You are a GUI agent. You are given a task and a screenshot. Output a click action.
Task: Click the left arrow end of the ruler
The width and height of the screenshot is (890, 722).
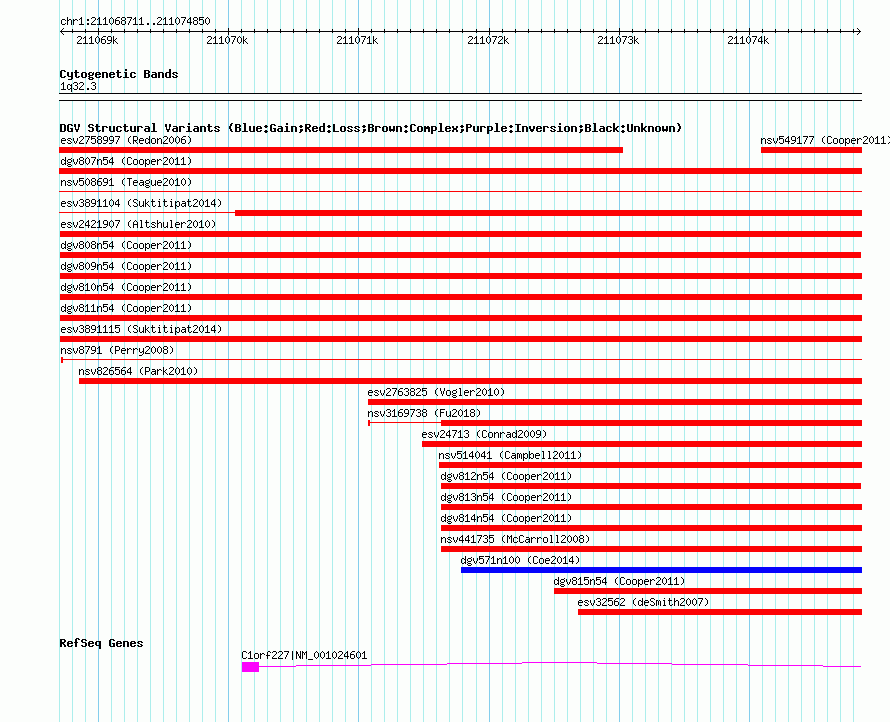coord(62,32)
